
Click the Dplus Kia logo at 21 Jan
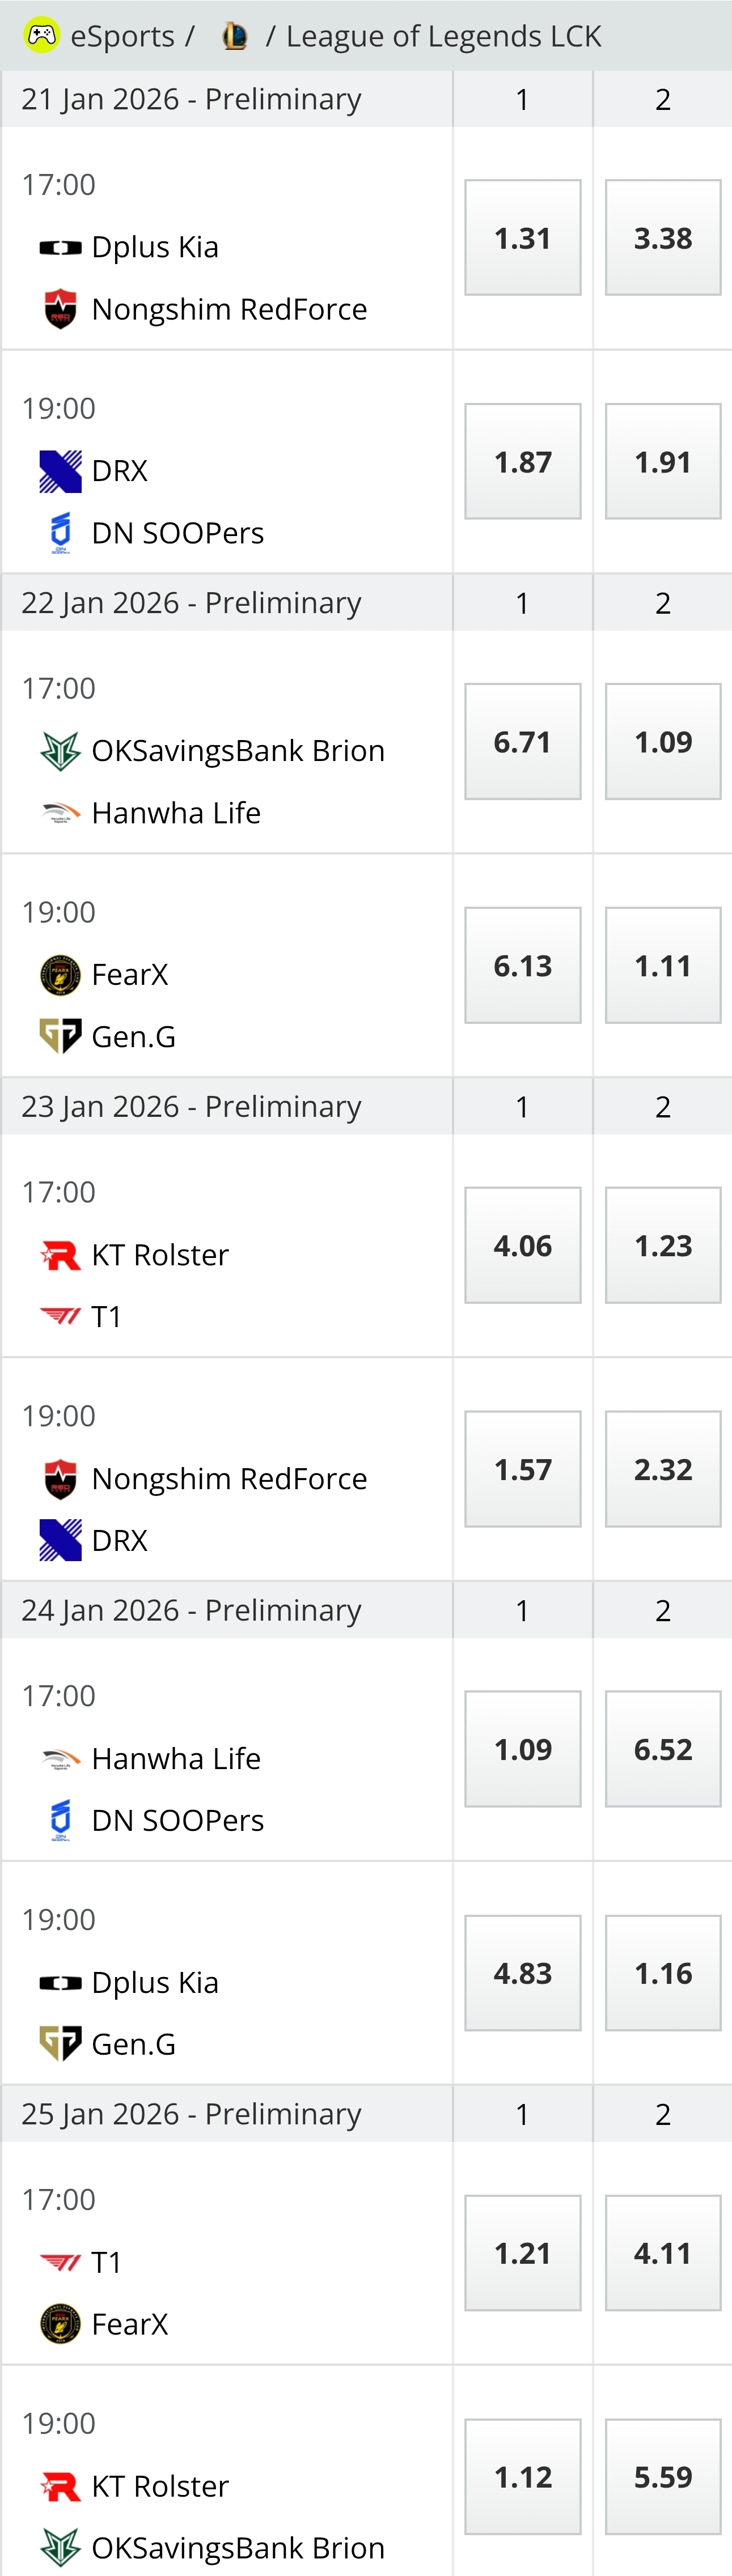click(60, 247)
